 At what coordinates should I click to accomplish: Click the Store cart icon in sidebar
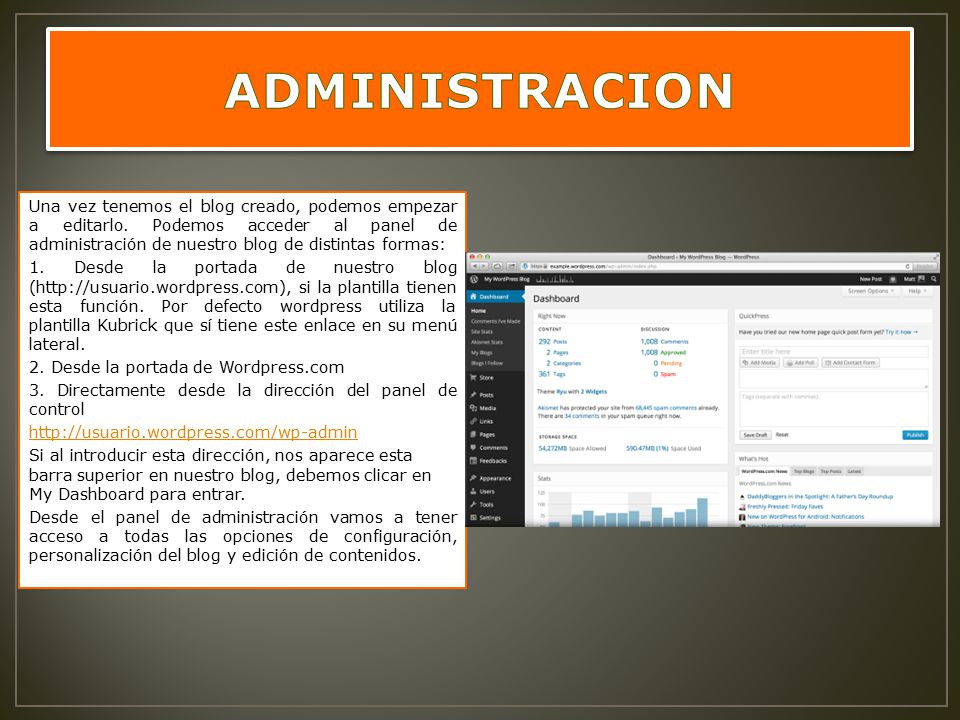coord(473,378)
